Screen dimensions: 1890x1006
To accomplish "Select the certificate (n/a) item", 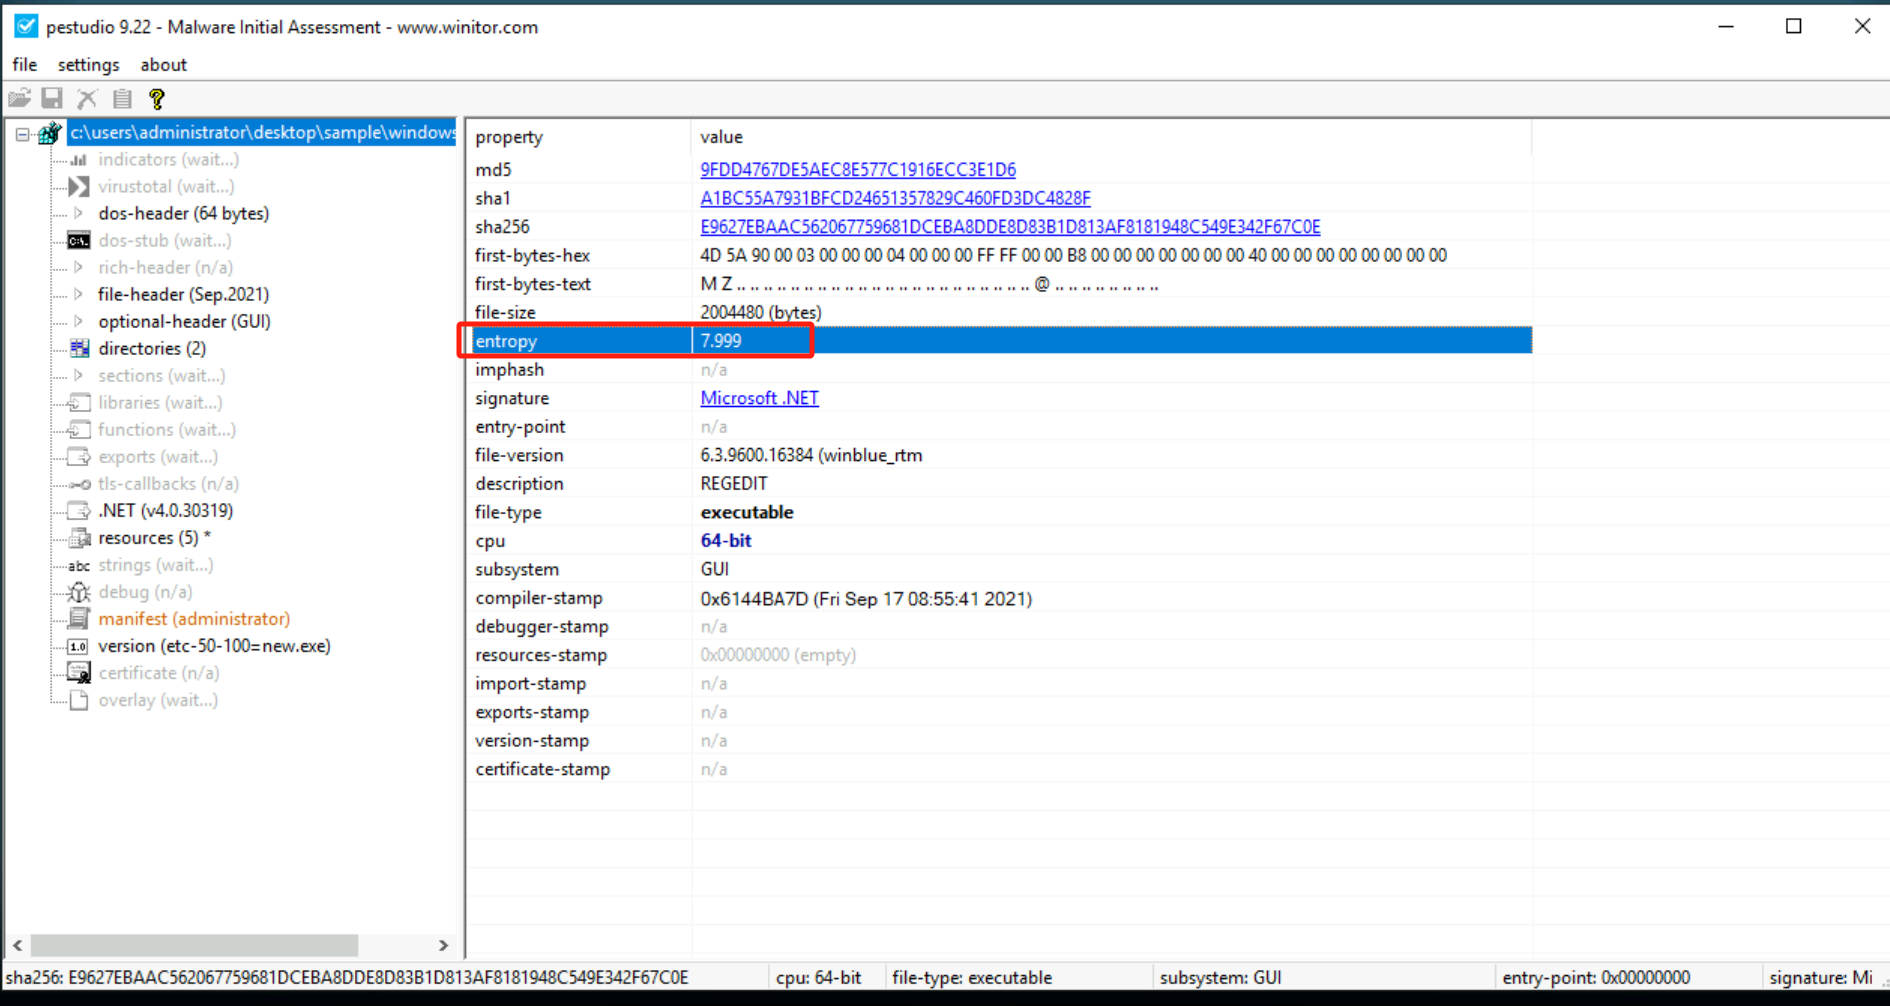I will pyautogui.click(x=159, y=673).
